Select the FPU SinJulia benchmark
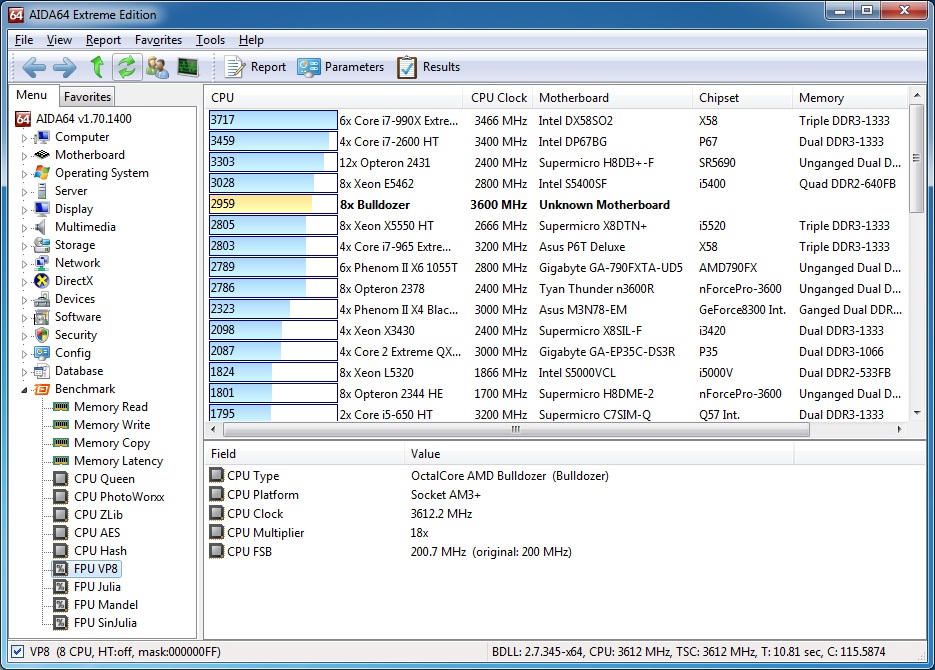The image size is (935, 670). pos(105,623)
